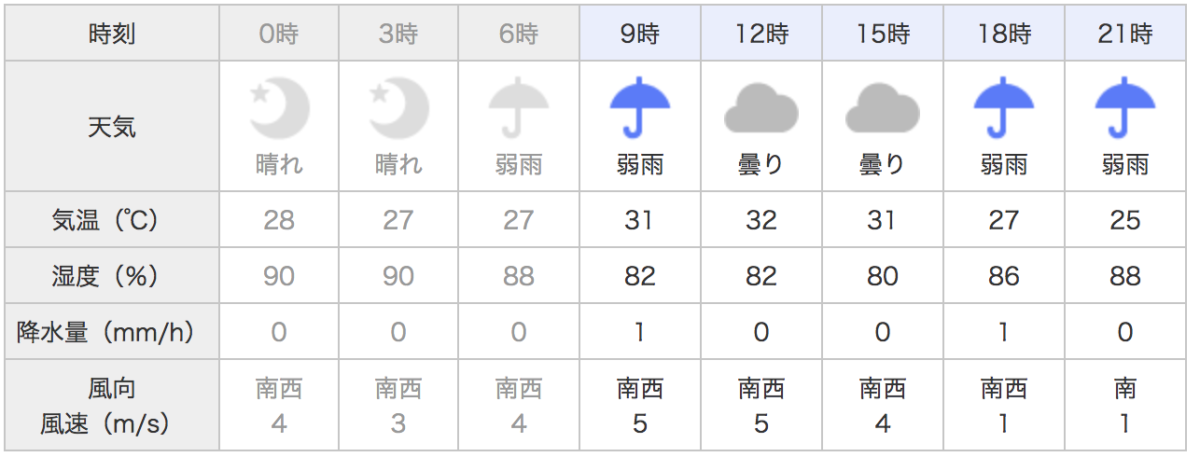Screen dimensions: 1200x457
Task: Click the blue umbrella icon at 21時
Action: click(x=1125, y=107)
